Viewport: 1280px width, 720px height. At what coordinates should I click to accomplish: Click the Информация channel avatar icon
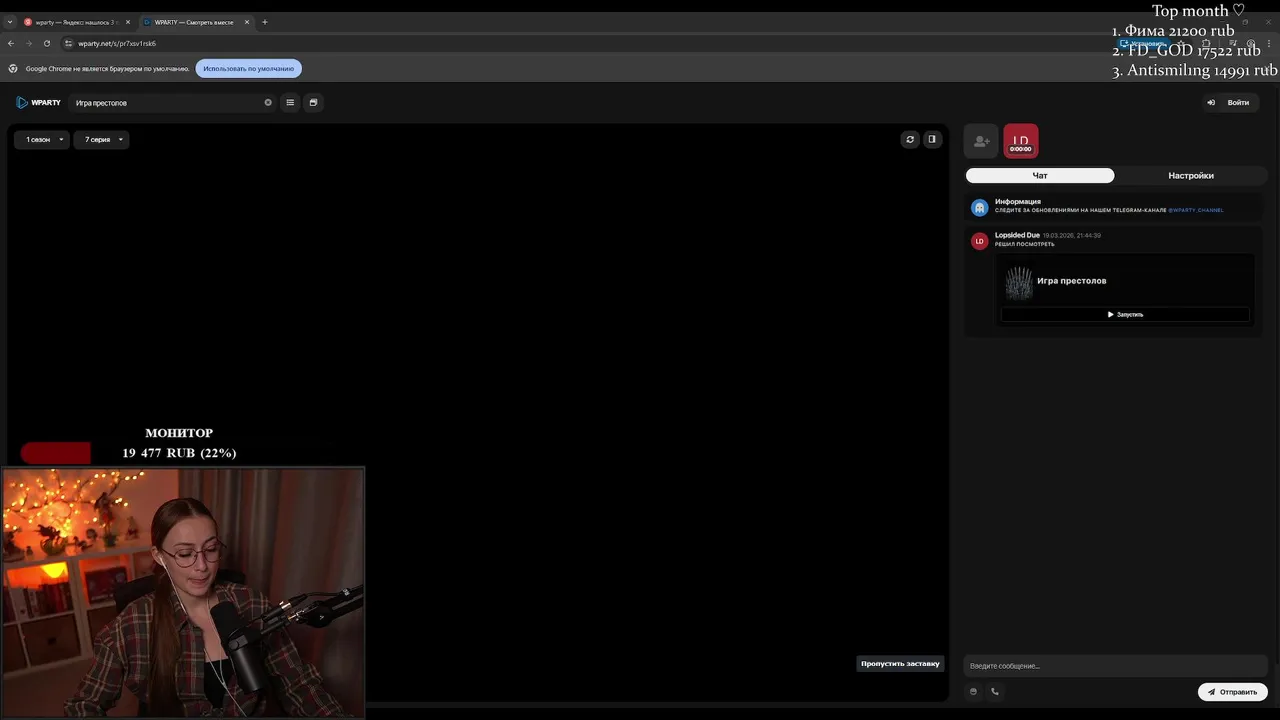coord(980,207)
